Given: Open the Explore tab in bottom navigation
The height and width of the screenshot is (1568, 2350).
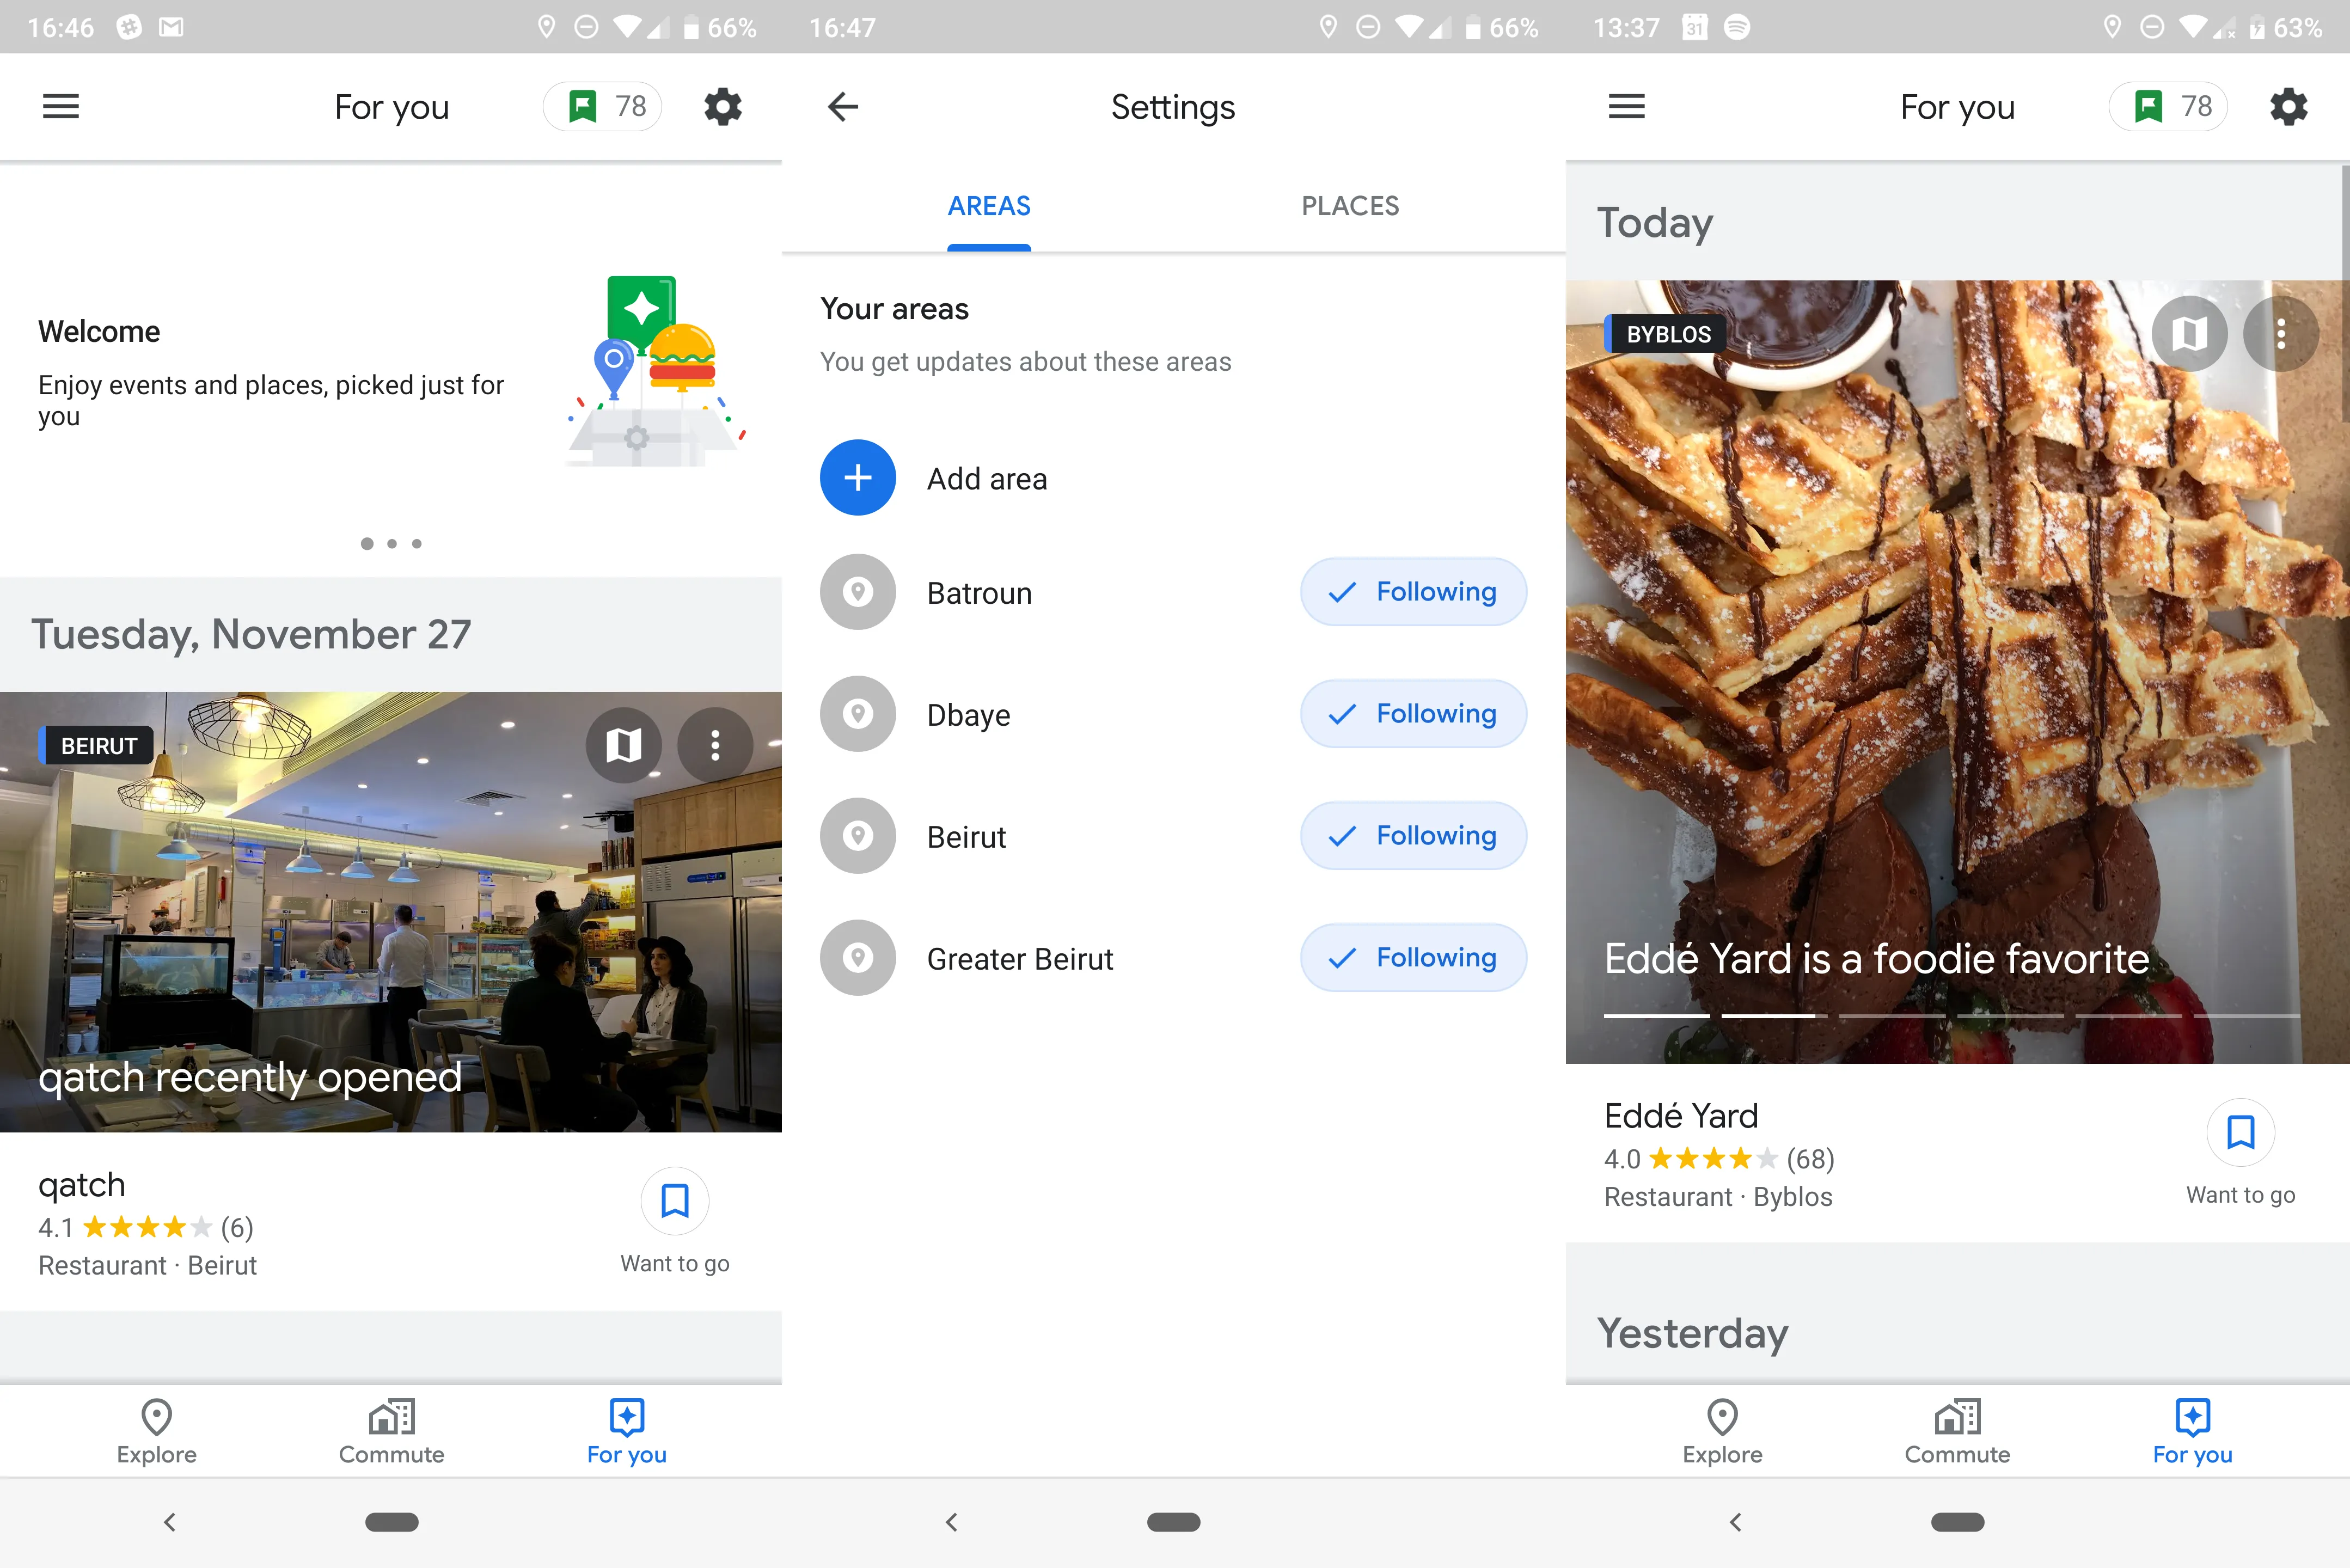Looking at the screenshot, I should pyautogui.click(x=156, y=1430).
